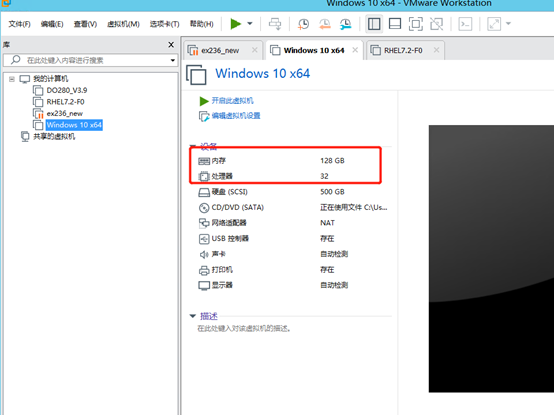
Task: Click the virtual machine screen preview
Action: pyautogui.click(x=491, y=259)
